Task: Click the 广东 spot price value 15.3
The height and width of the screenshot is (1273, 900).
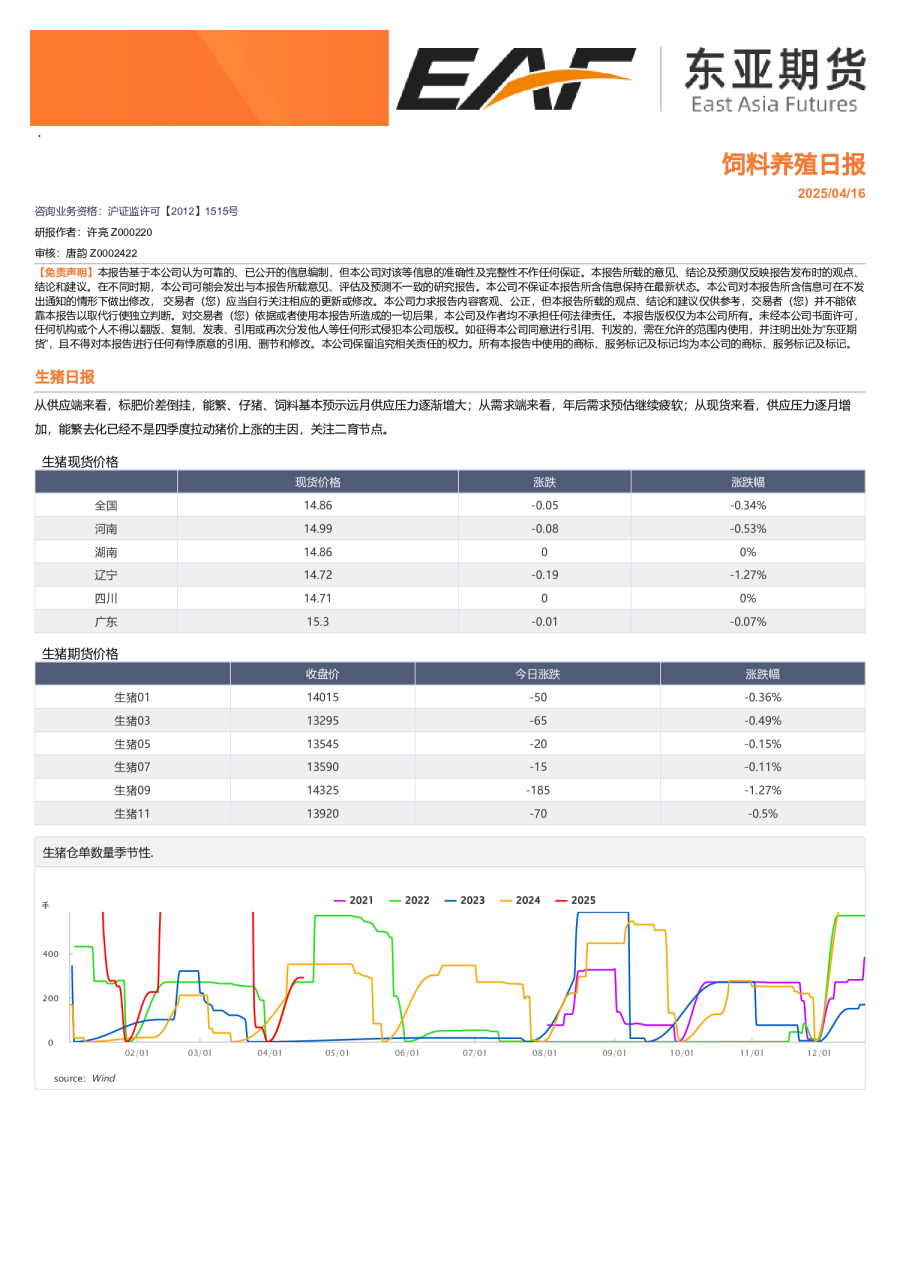Action: (x=317, y=622)
